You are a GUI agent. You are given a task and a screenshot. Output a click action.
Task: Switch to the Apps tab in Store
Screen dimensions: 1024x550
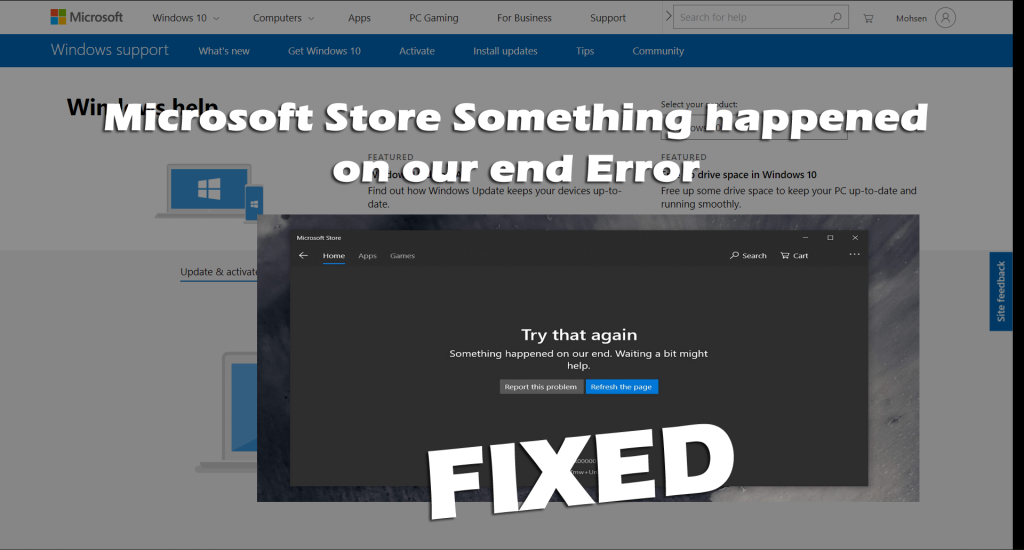(x=367, y=256)
